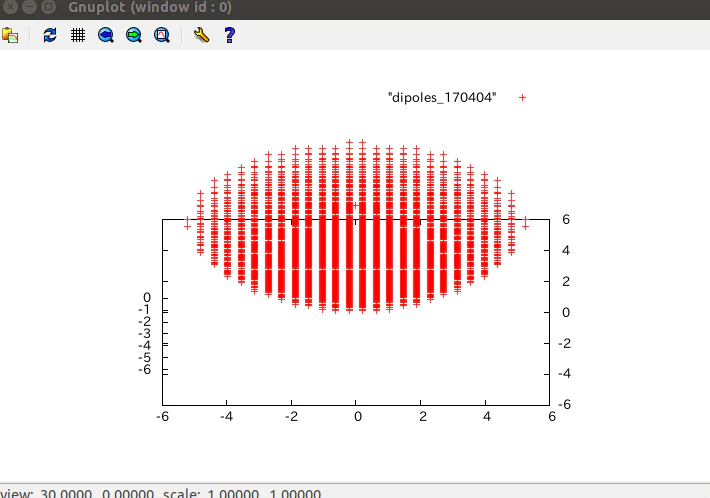Click the bottom axis label -4
Viewport: 710px width, 498px height.
click(x=226, y=417)
